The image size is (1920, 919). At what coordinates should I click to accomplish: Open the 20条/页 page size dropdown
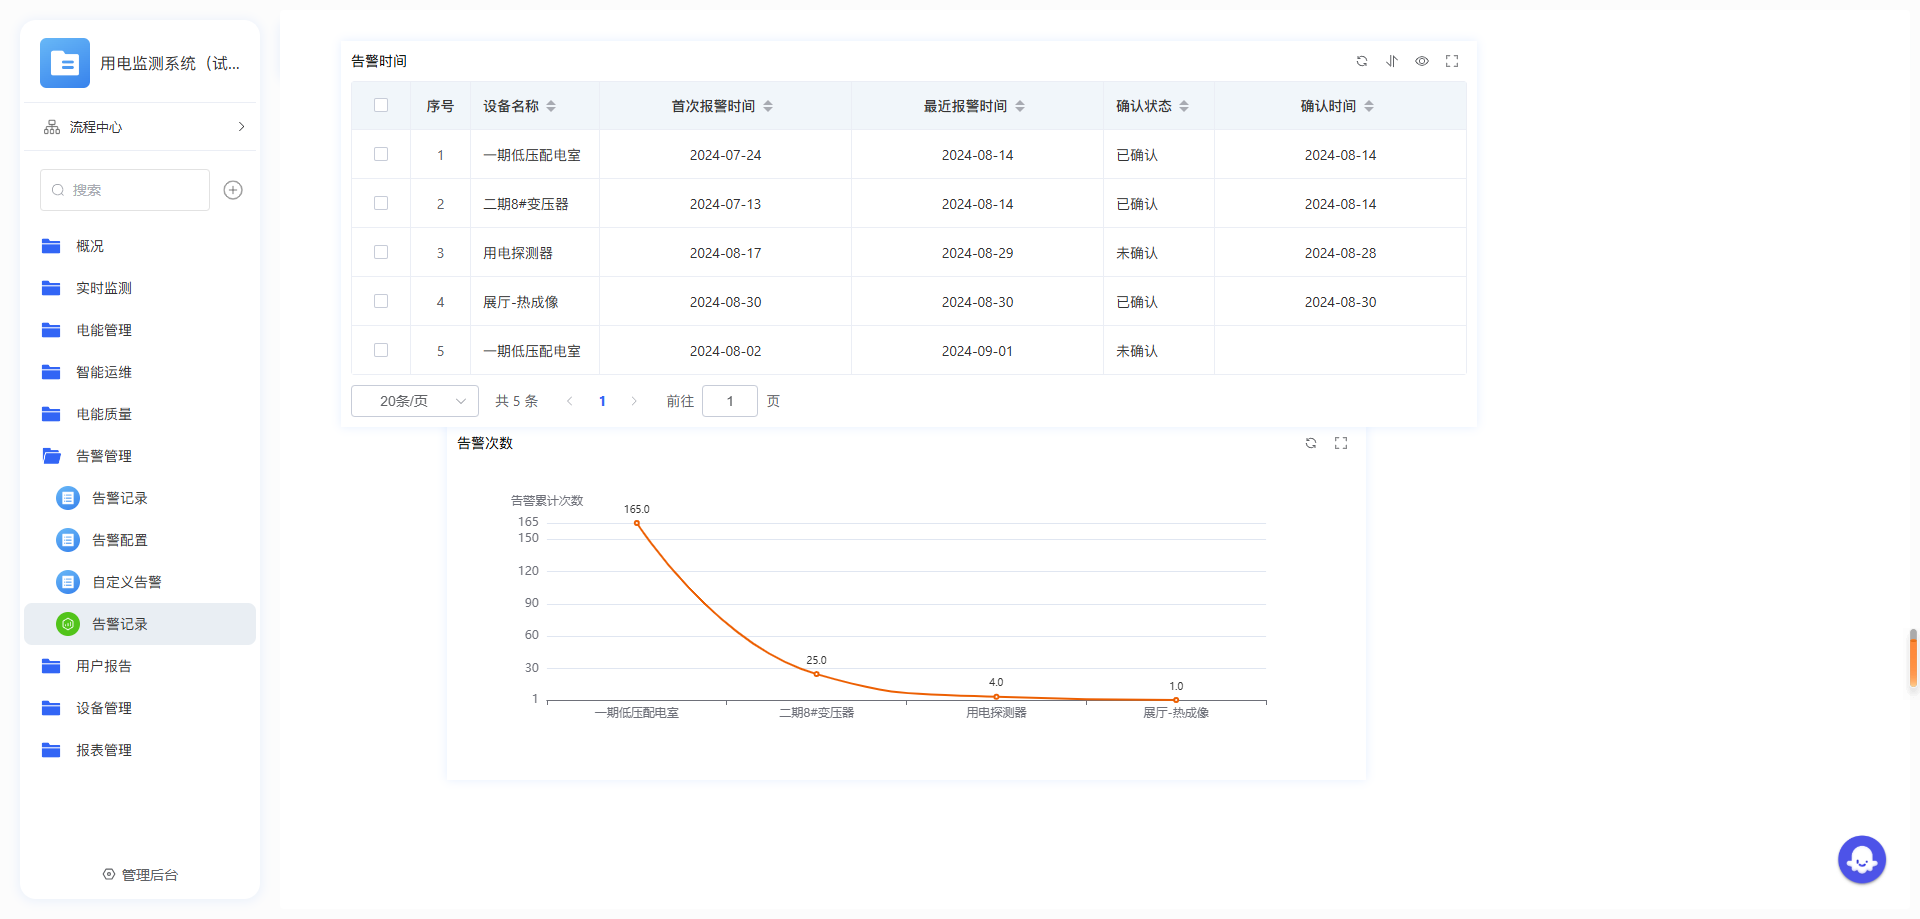click(x=415, y=401)
